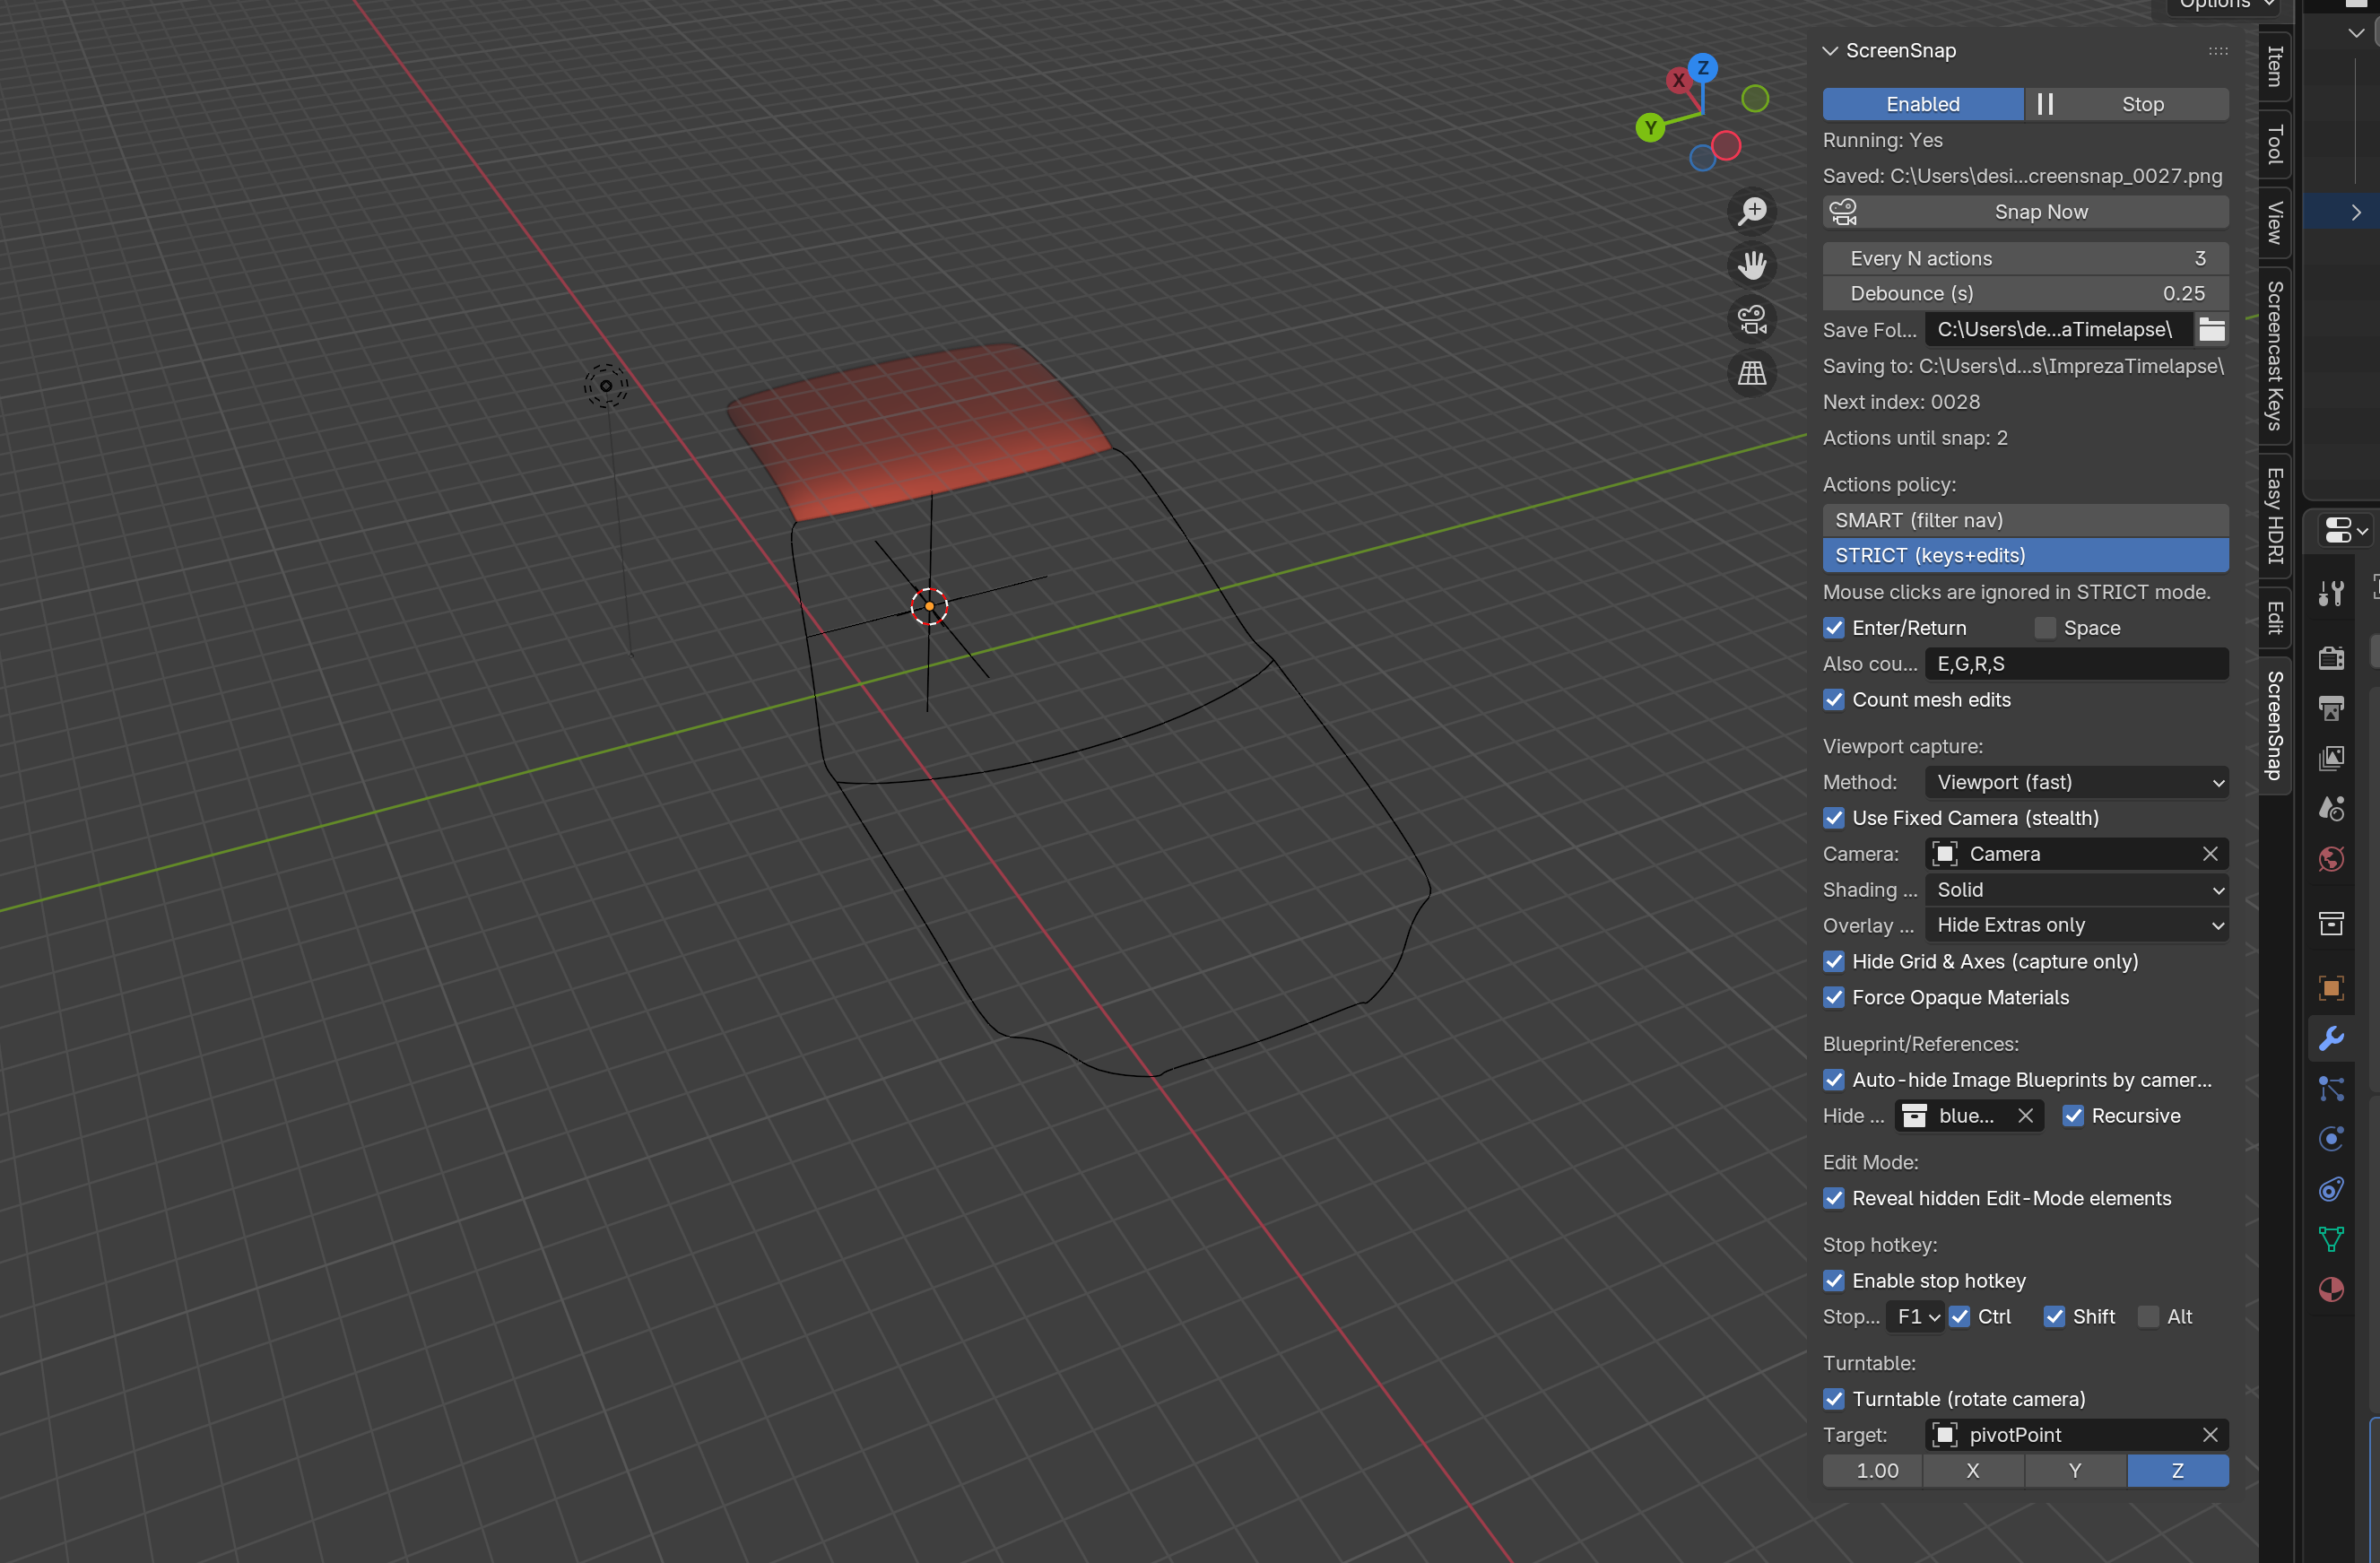Toggle the Recursive checkbox
Image resolution: width=2380 pixels, height=1563 pixels.
coord(2073,1115)
